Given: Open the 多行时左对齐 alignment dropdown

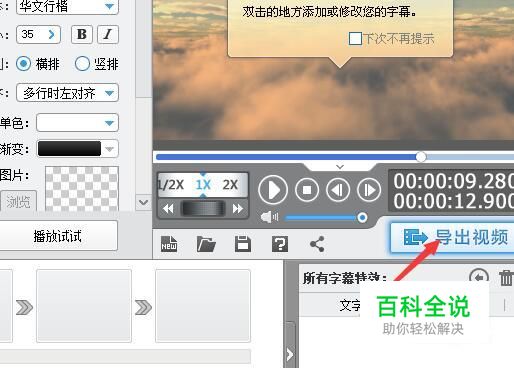Looking at the screenshot, I should click(67, 93).
